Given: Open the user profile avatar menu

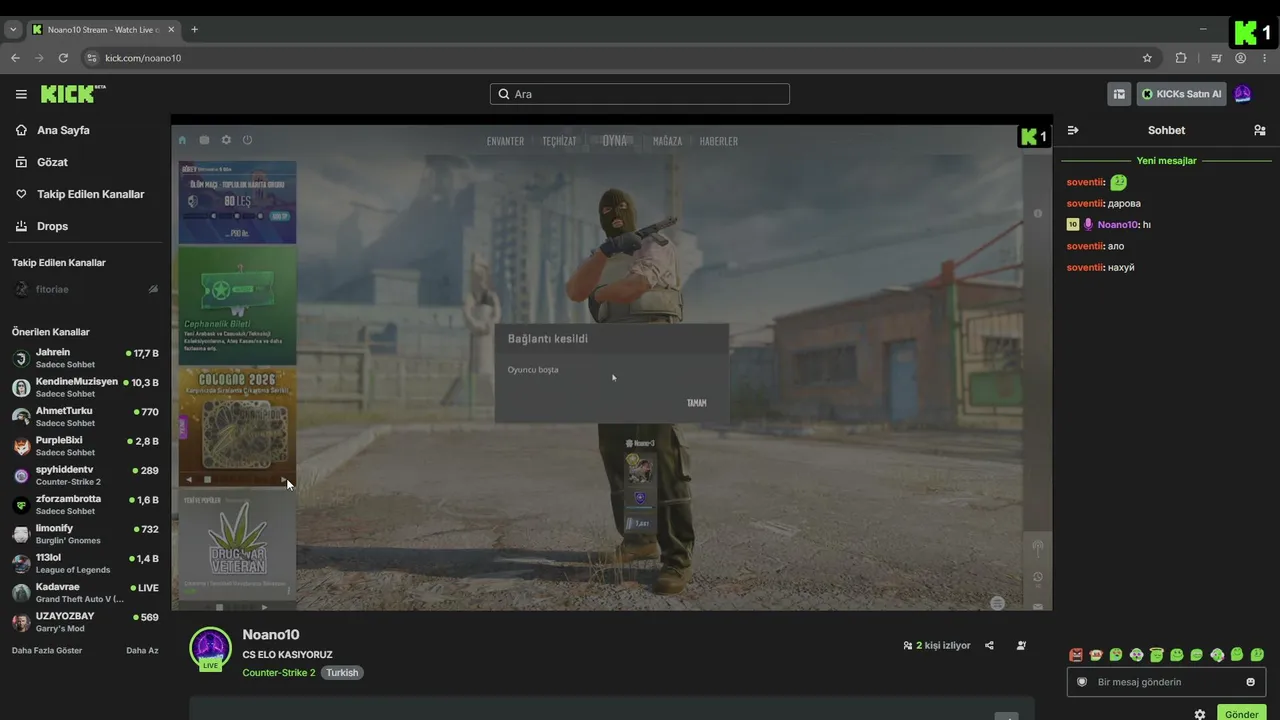Looking at the screenshot, I should (x=1242, y=94).
